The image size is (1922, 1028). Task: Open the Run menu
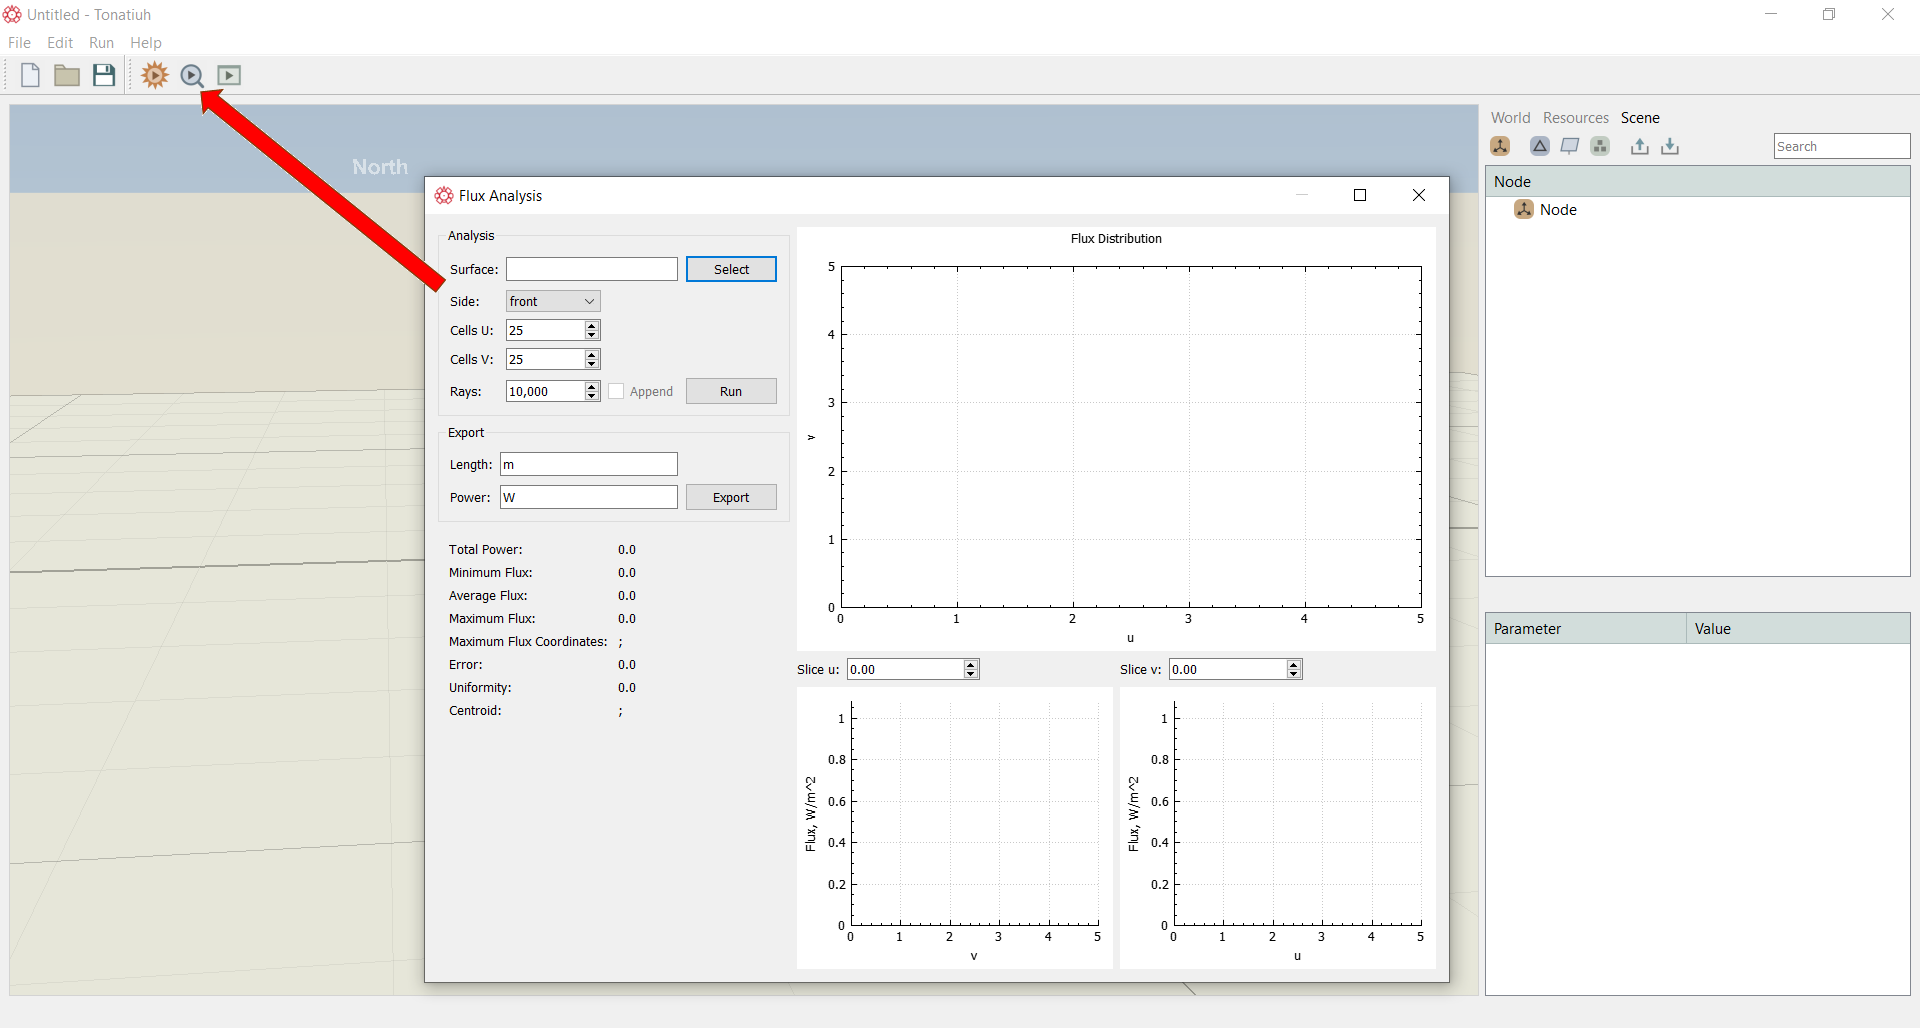click(x=101, y=42)
